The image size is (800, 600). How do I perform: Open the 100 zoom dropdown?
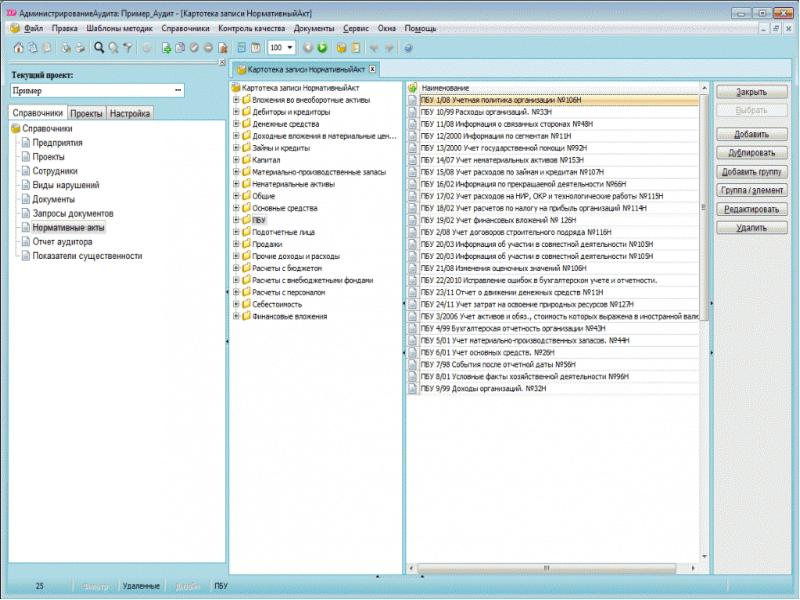coord(290,47)
